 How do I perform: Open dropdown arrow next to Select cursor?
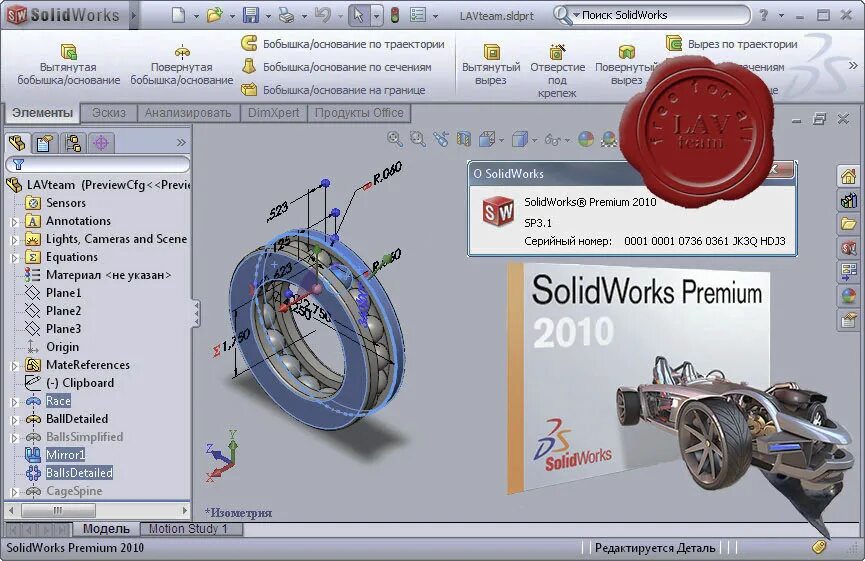[376, 17]
